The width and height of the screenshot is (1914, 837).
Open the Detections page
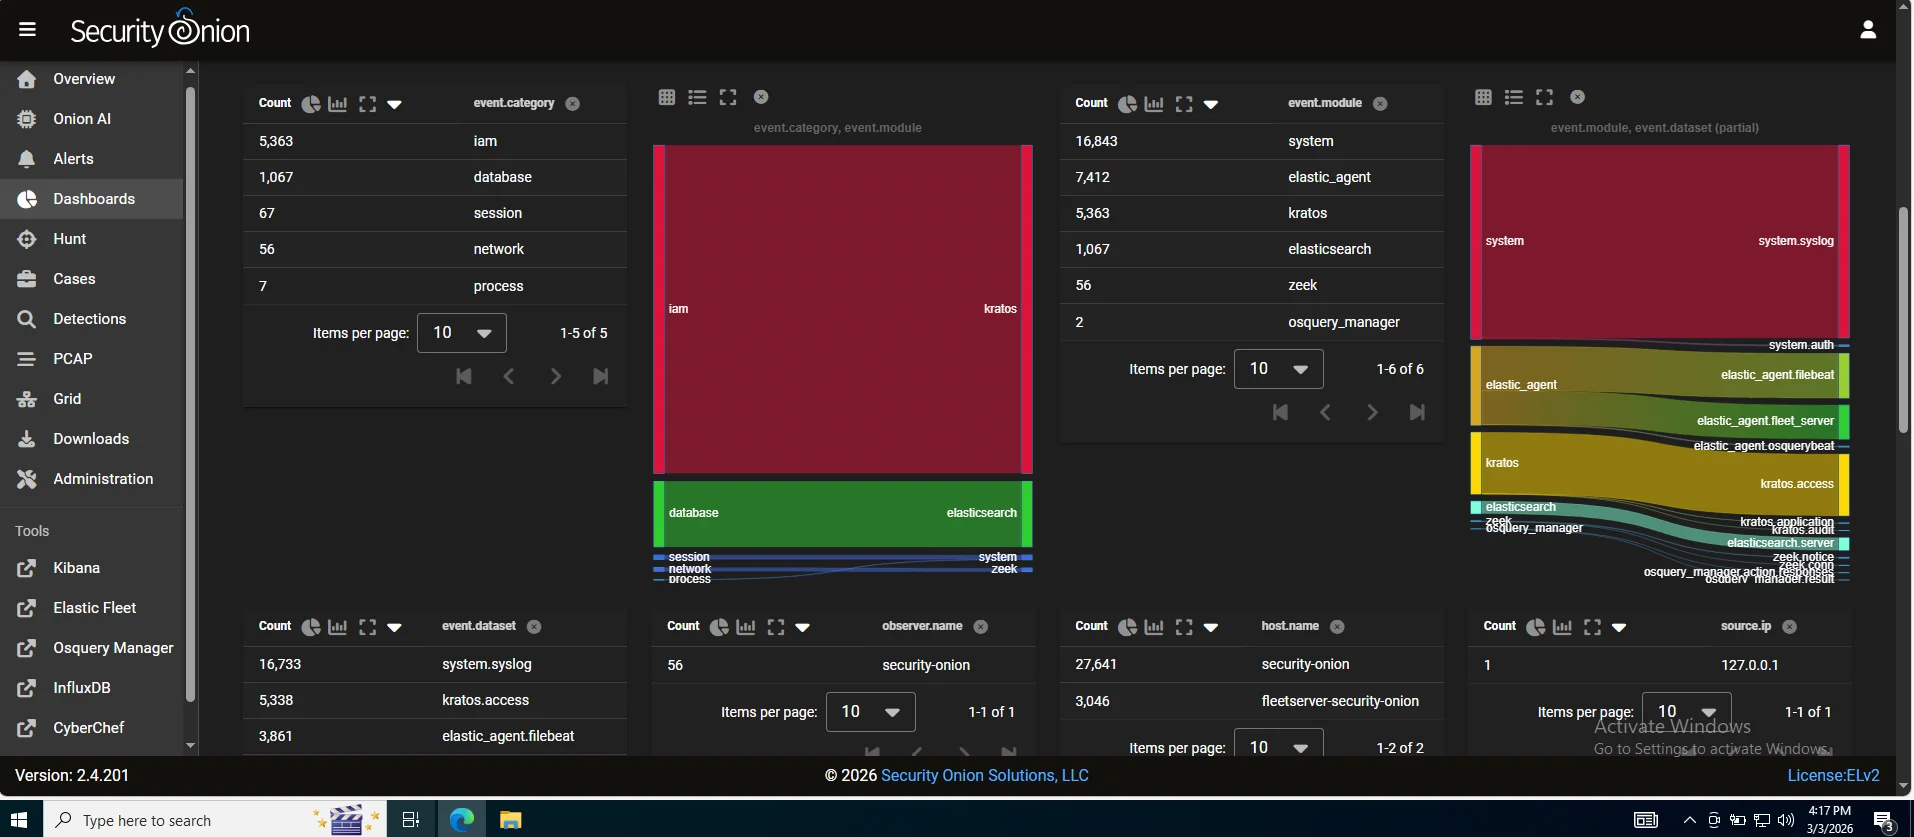(x=89, y=319)
